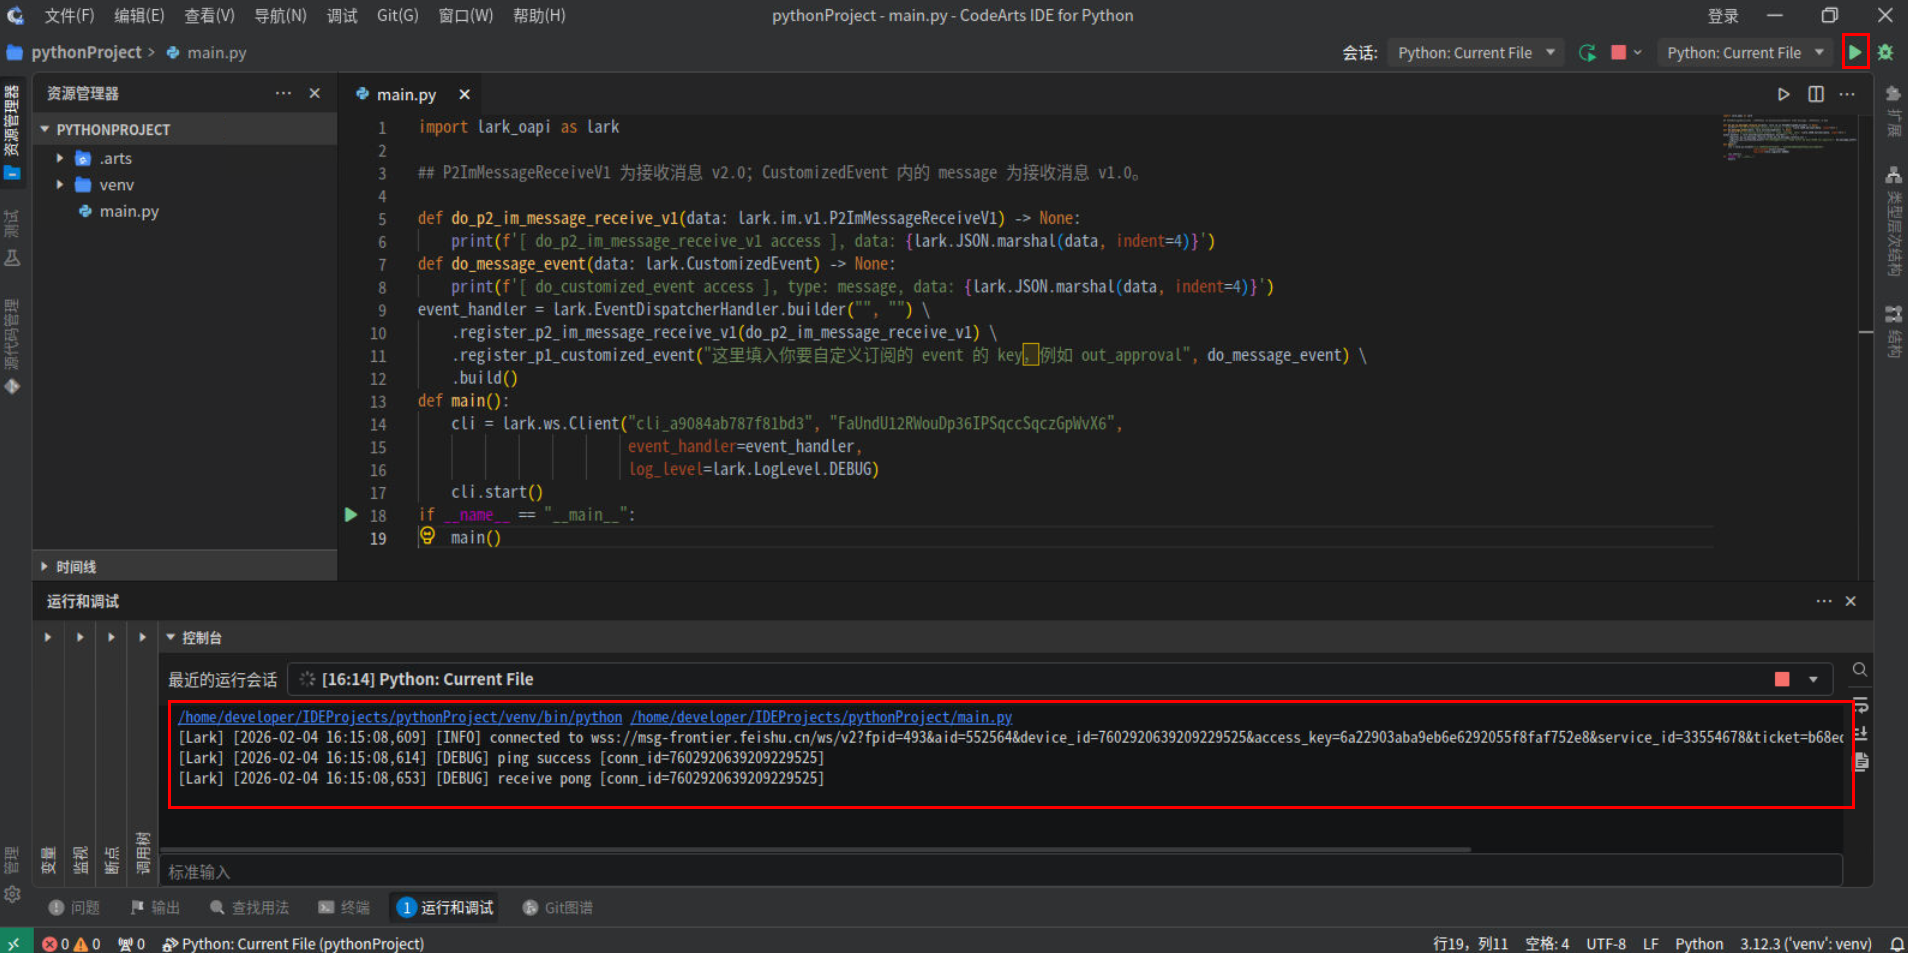Screen dimensions: 1908x953
Task: Stop the recent run session red square
Action: [x=1782, y=679]
